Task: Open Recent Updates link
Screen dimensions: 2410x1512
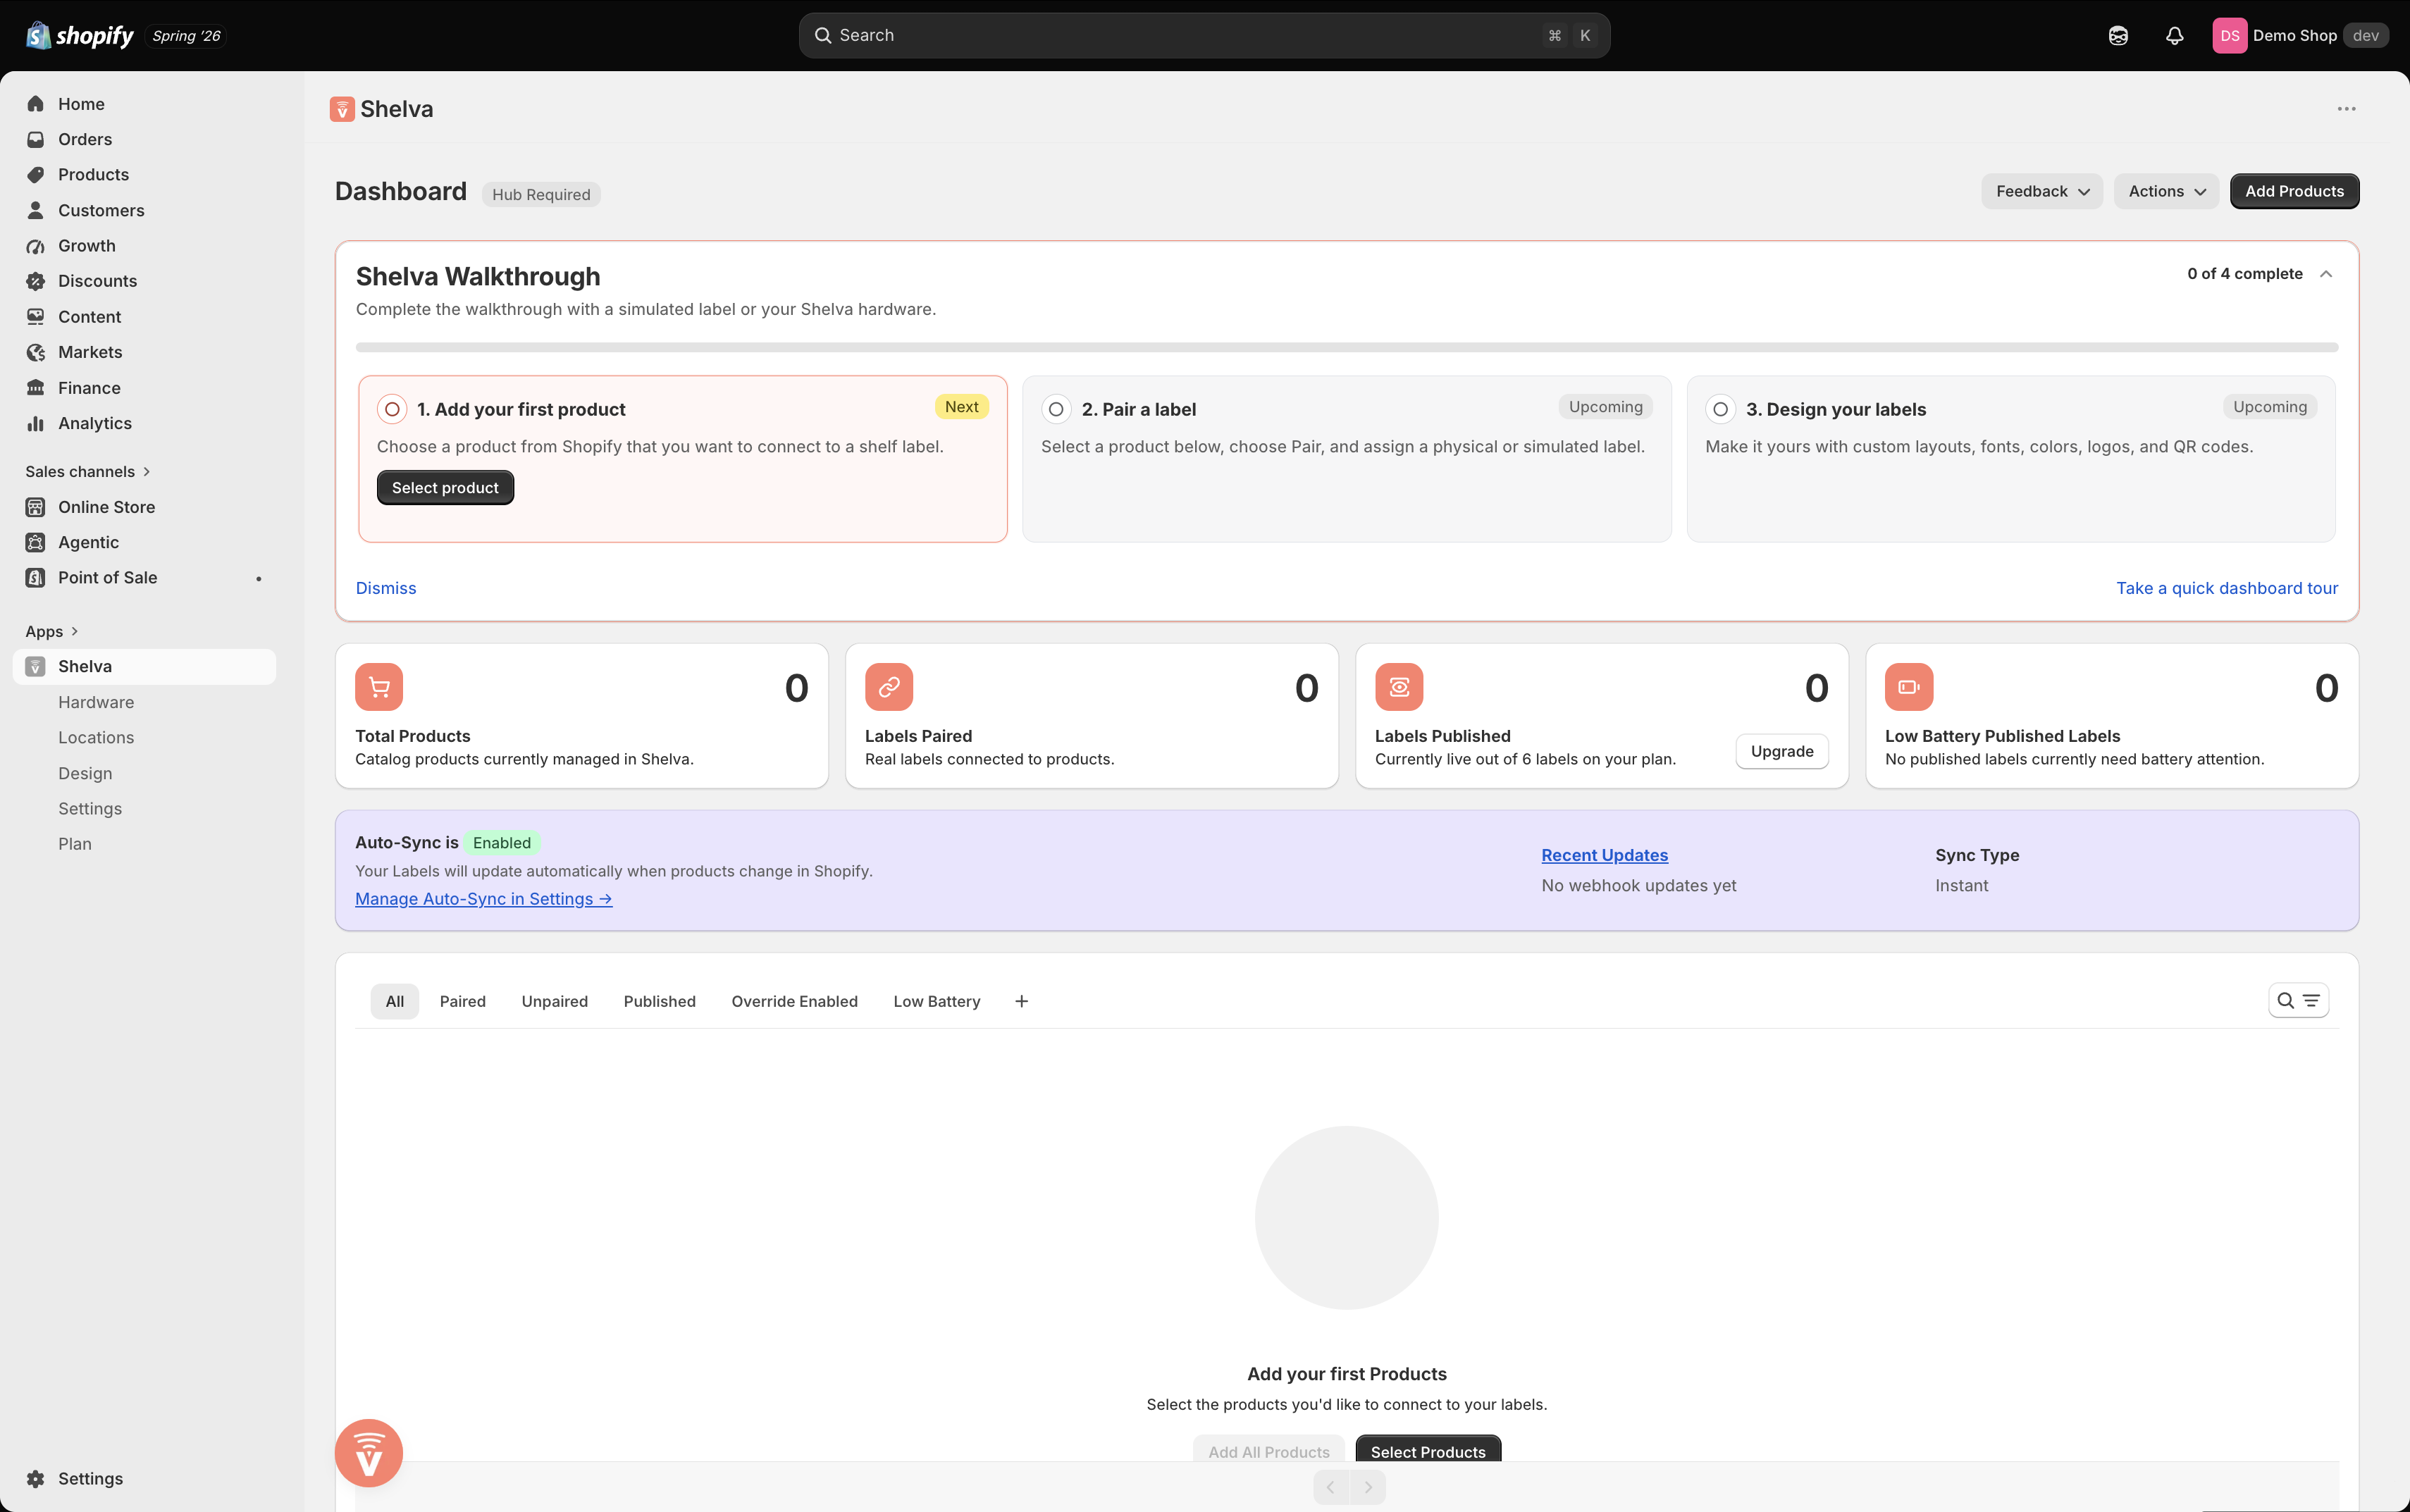Action: [x=1604, y=855]
